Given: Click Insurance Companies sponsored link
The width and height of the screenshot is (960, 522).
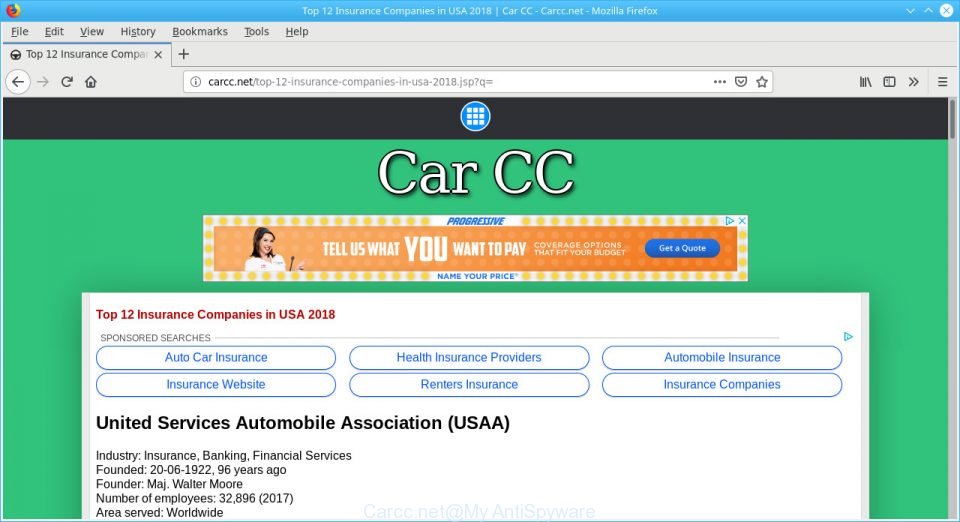Looking at the screenshot, I should (722, 384).
